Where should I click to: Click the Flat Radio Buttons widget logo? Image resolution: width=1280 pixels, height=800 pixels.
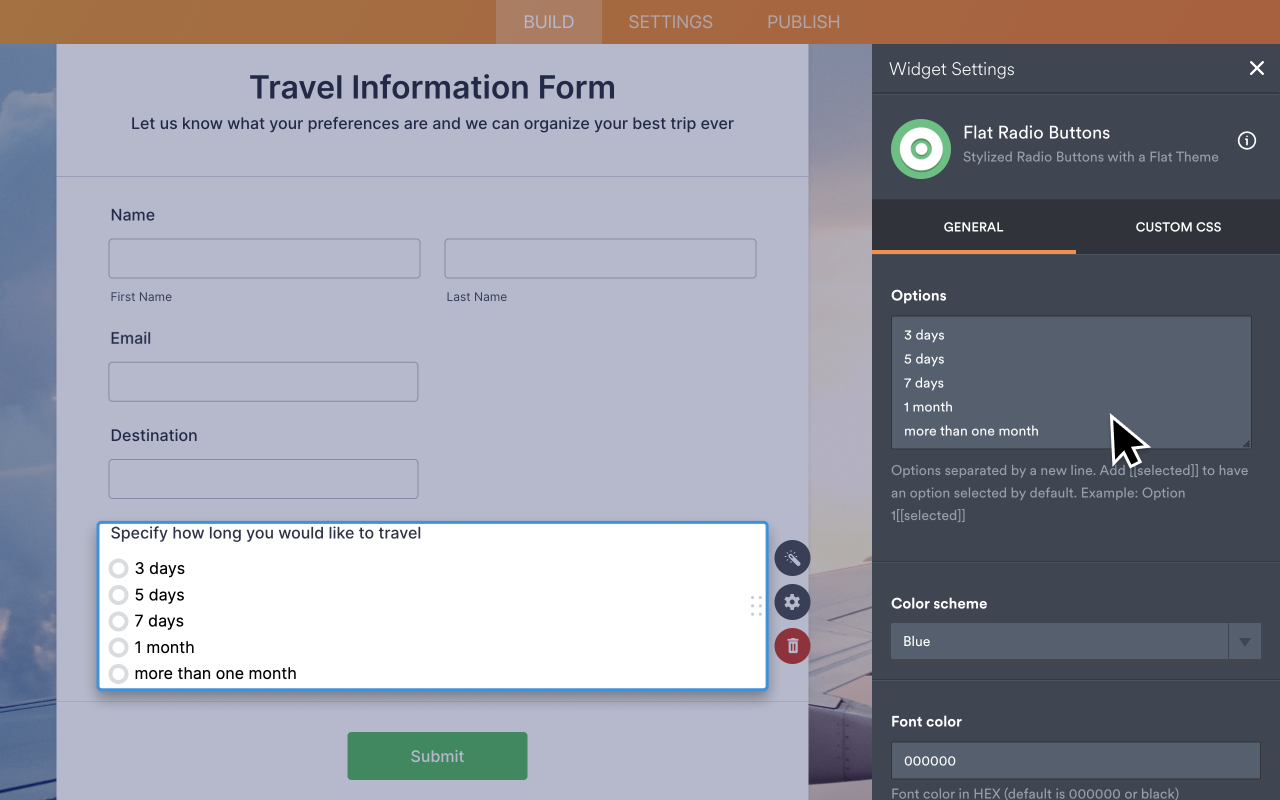(920, 148)
